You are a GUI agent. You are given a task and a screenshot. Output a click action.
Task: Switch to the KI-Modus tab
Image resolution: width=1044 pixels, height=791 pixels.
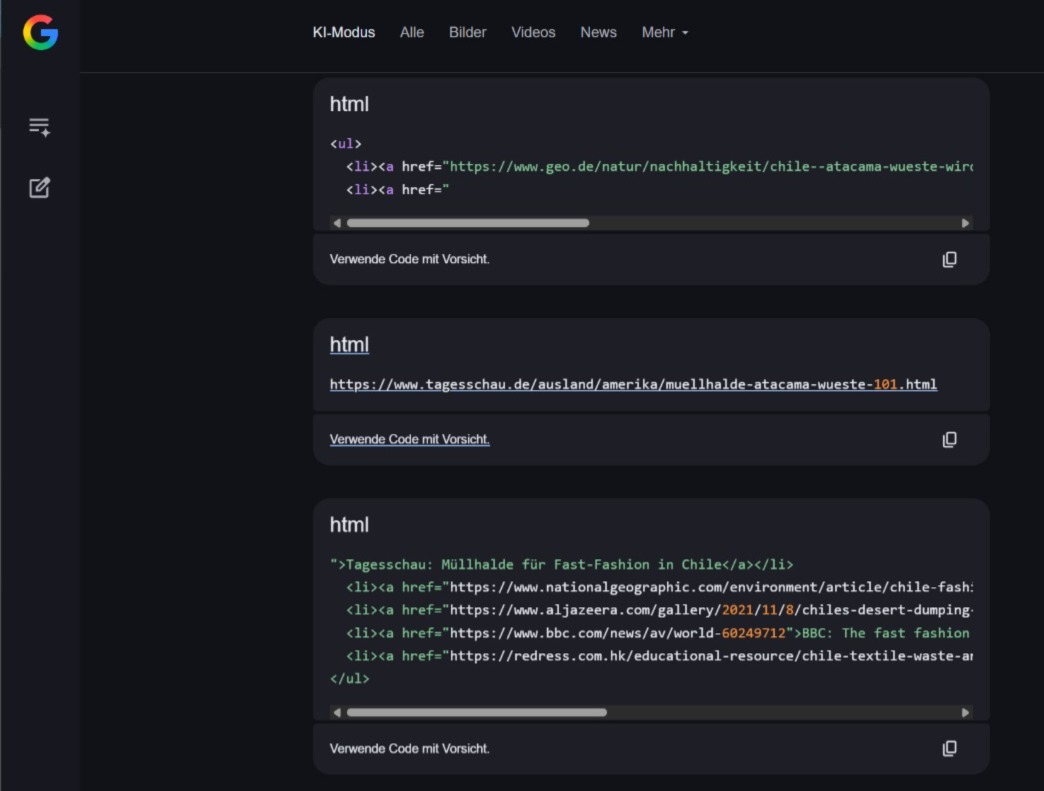tap(344, 32)
